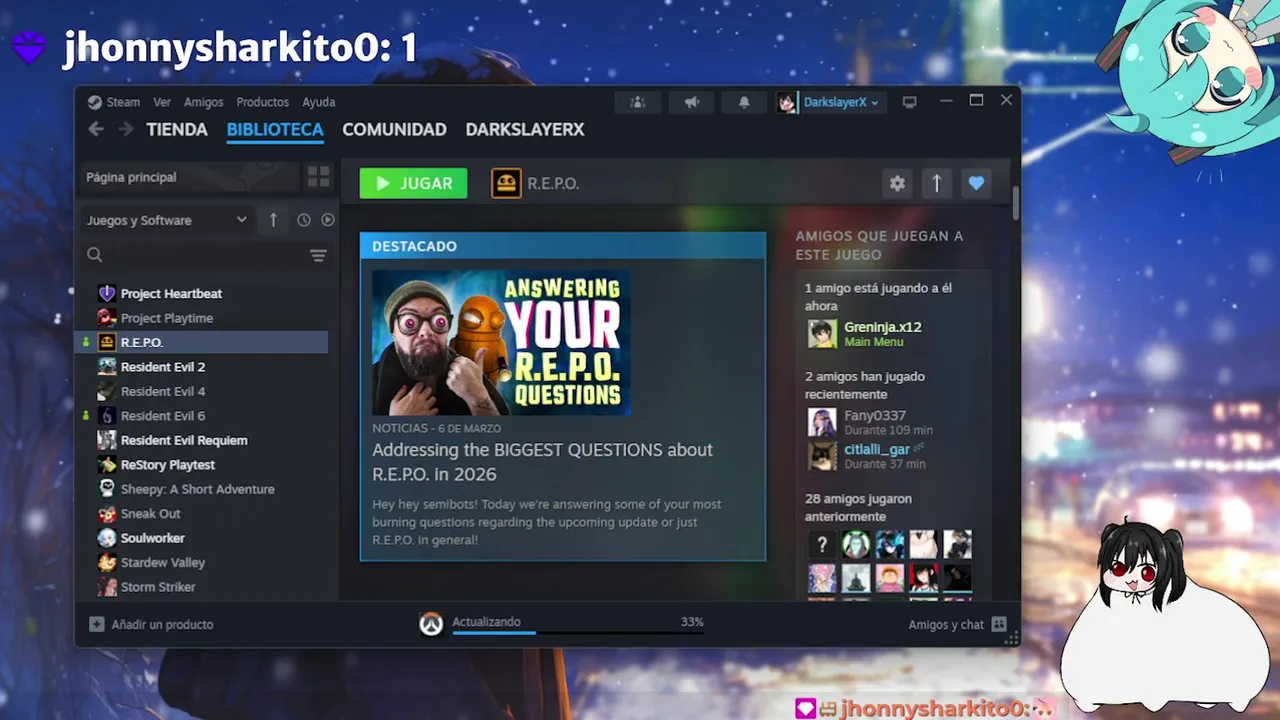Click the sort ascending arrow in library filter

(x=273, y=220)
